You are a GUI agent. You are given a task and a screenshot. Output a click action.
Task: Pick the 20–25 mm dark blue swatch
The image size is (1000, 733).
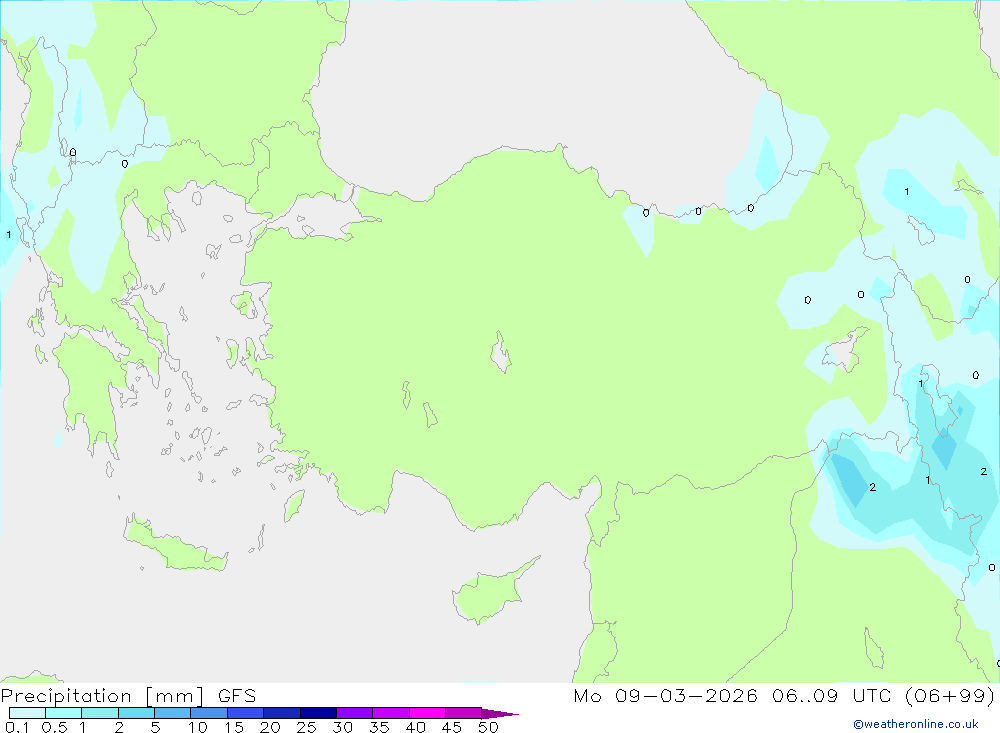tap(282, 713)
